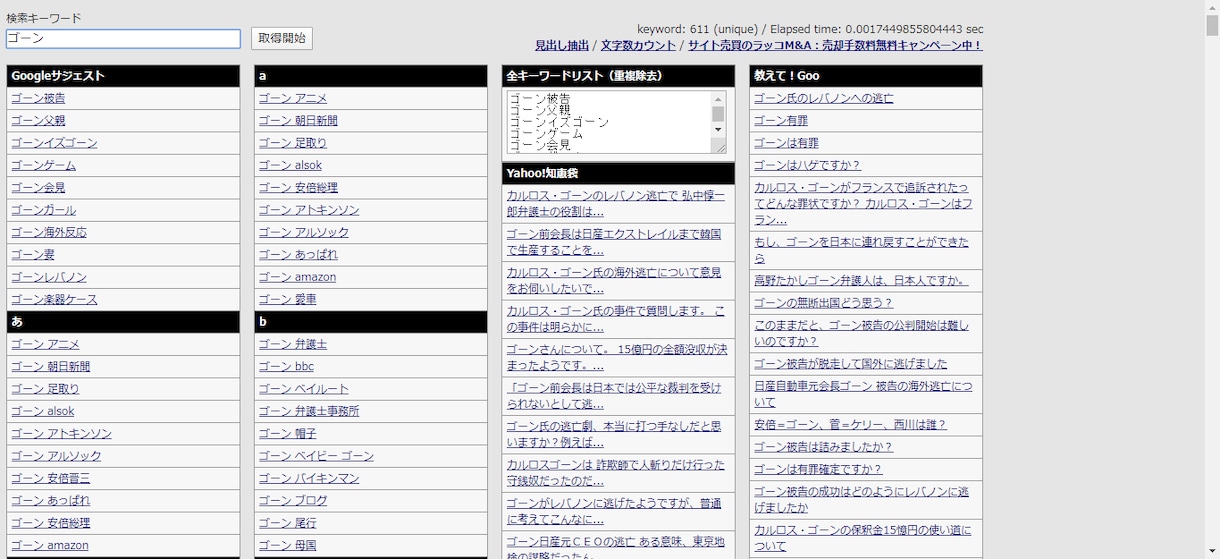
Task: Open ゴーン 弁護士 link
Action: (x=293, y=344)
